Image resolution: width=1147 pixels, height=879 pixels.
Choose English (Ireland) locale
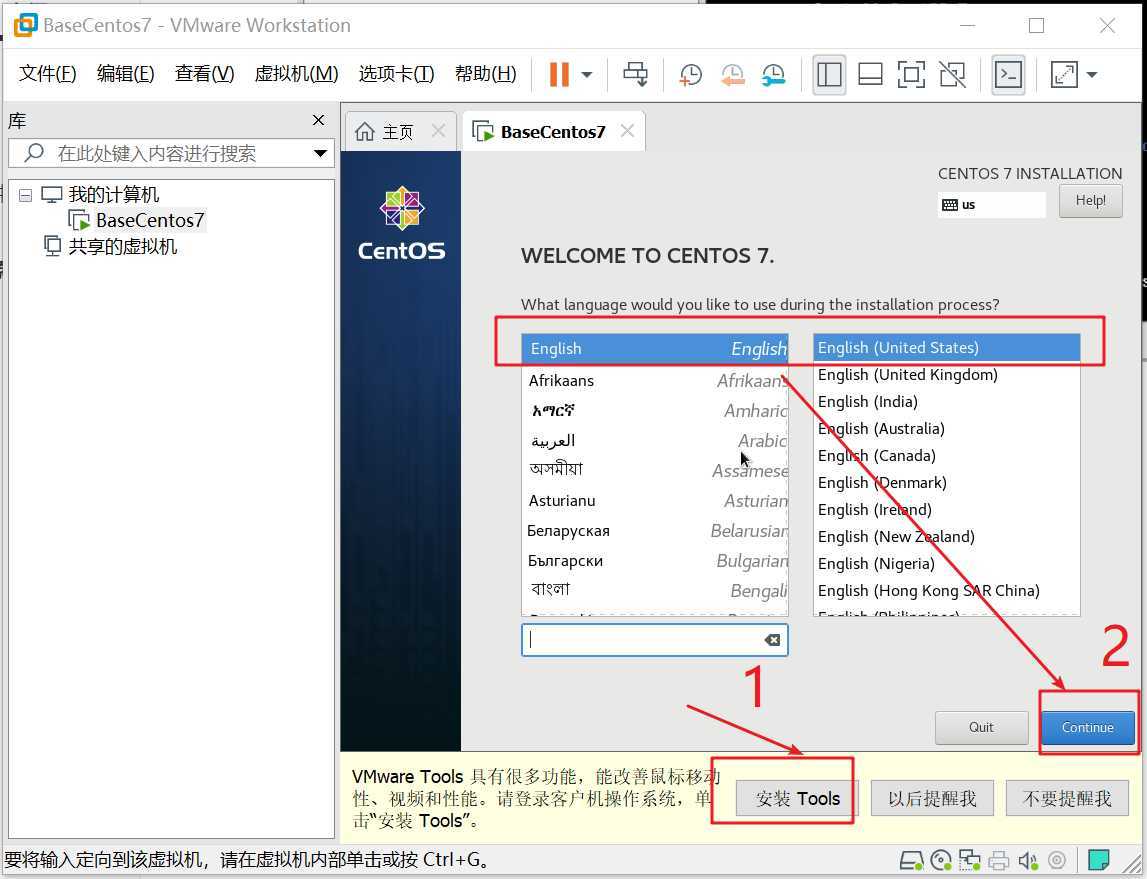point(947,510)
